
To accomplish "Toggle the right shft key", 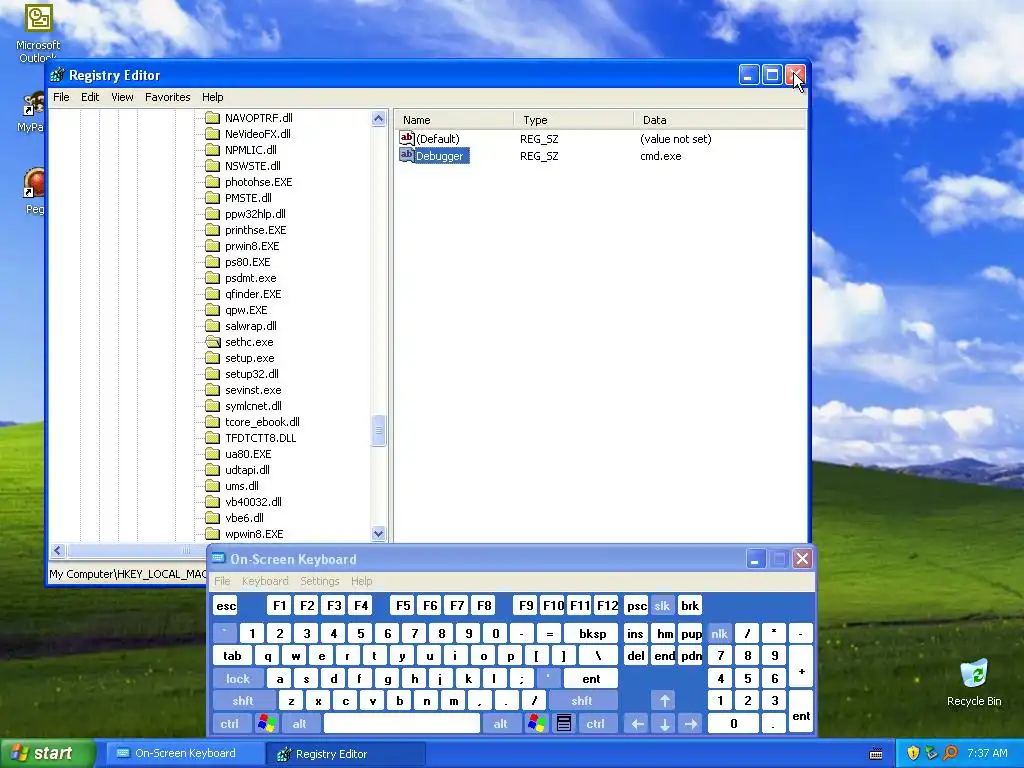I will 581,701.
